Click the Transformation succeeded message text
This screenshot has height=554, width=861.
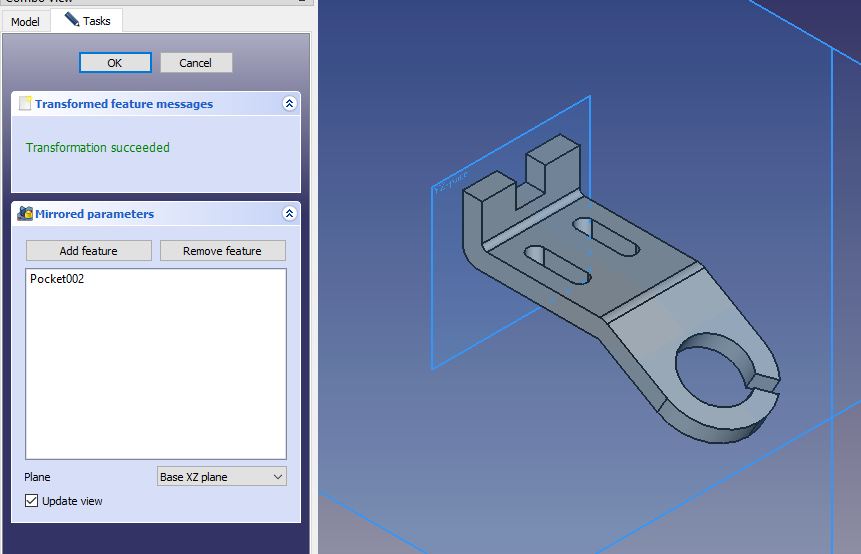98,148
